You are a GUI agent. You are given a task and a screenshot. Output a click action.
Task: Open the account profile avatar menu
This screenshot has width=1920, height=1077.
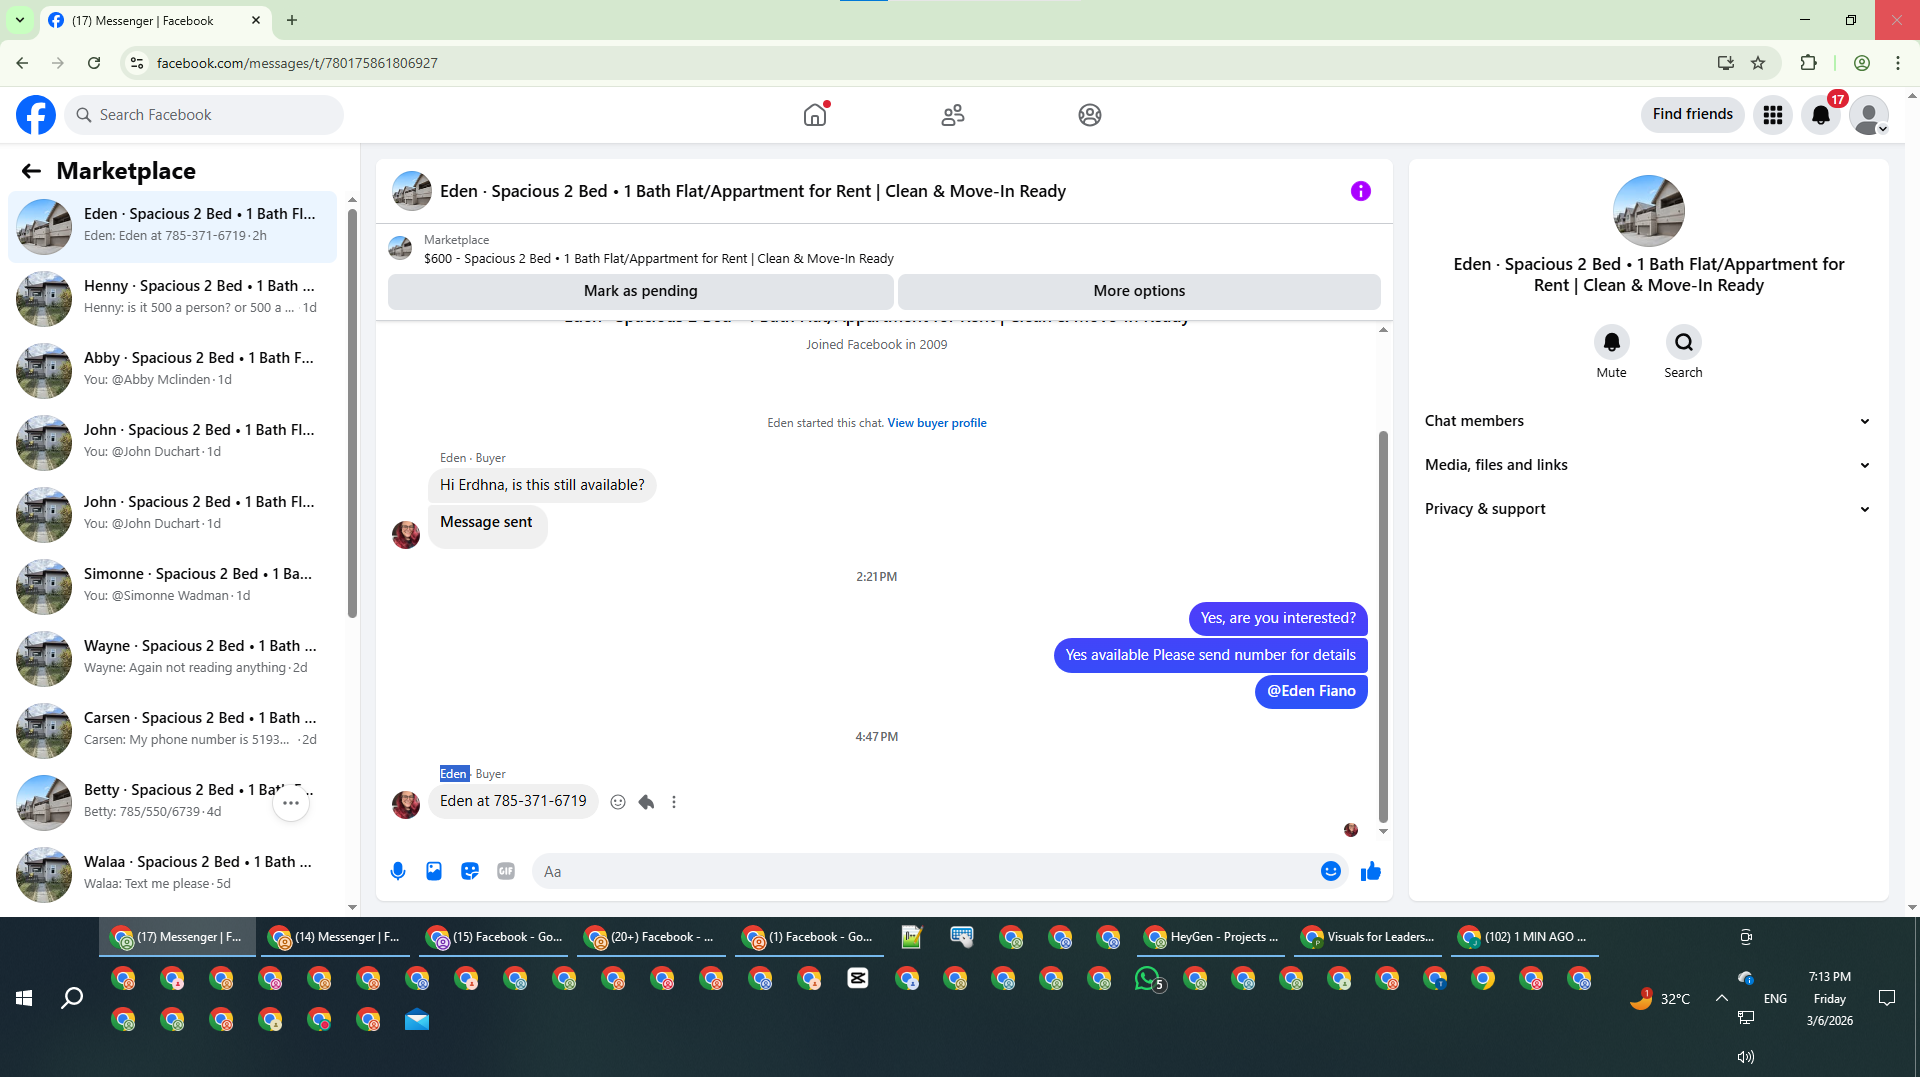click(x=1869, y=115)
